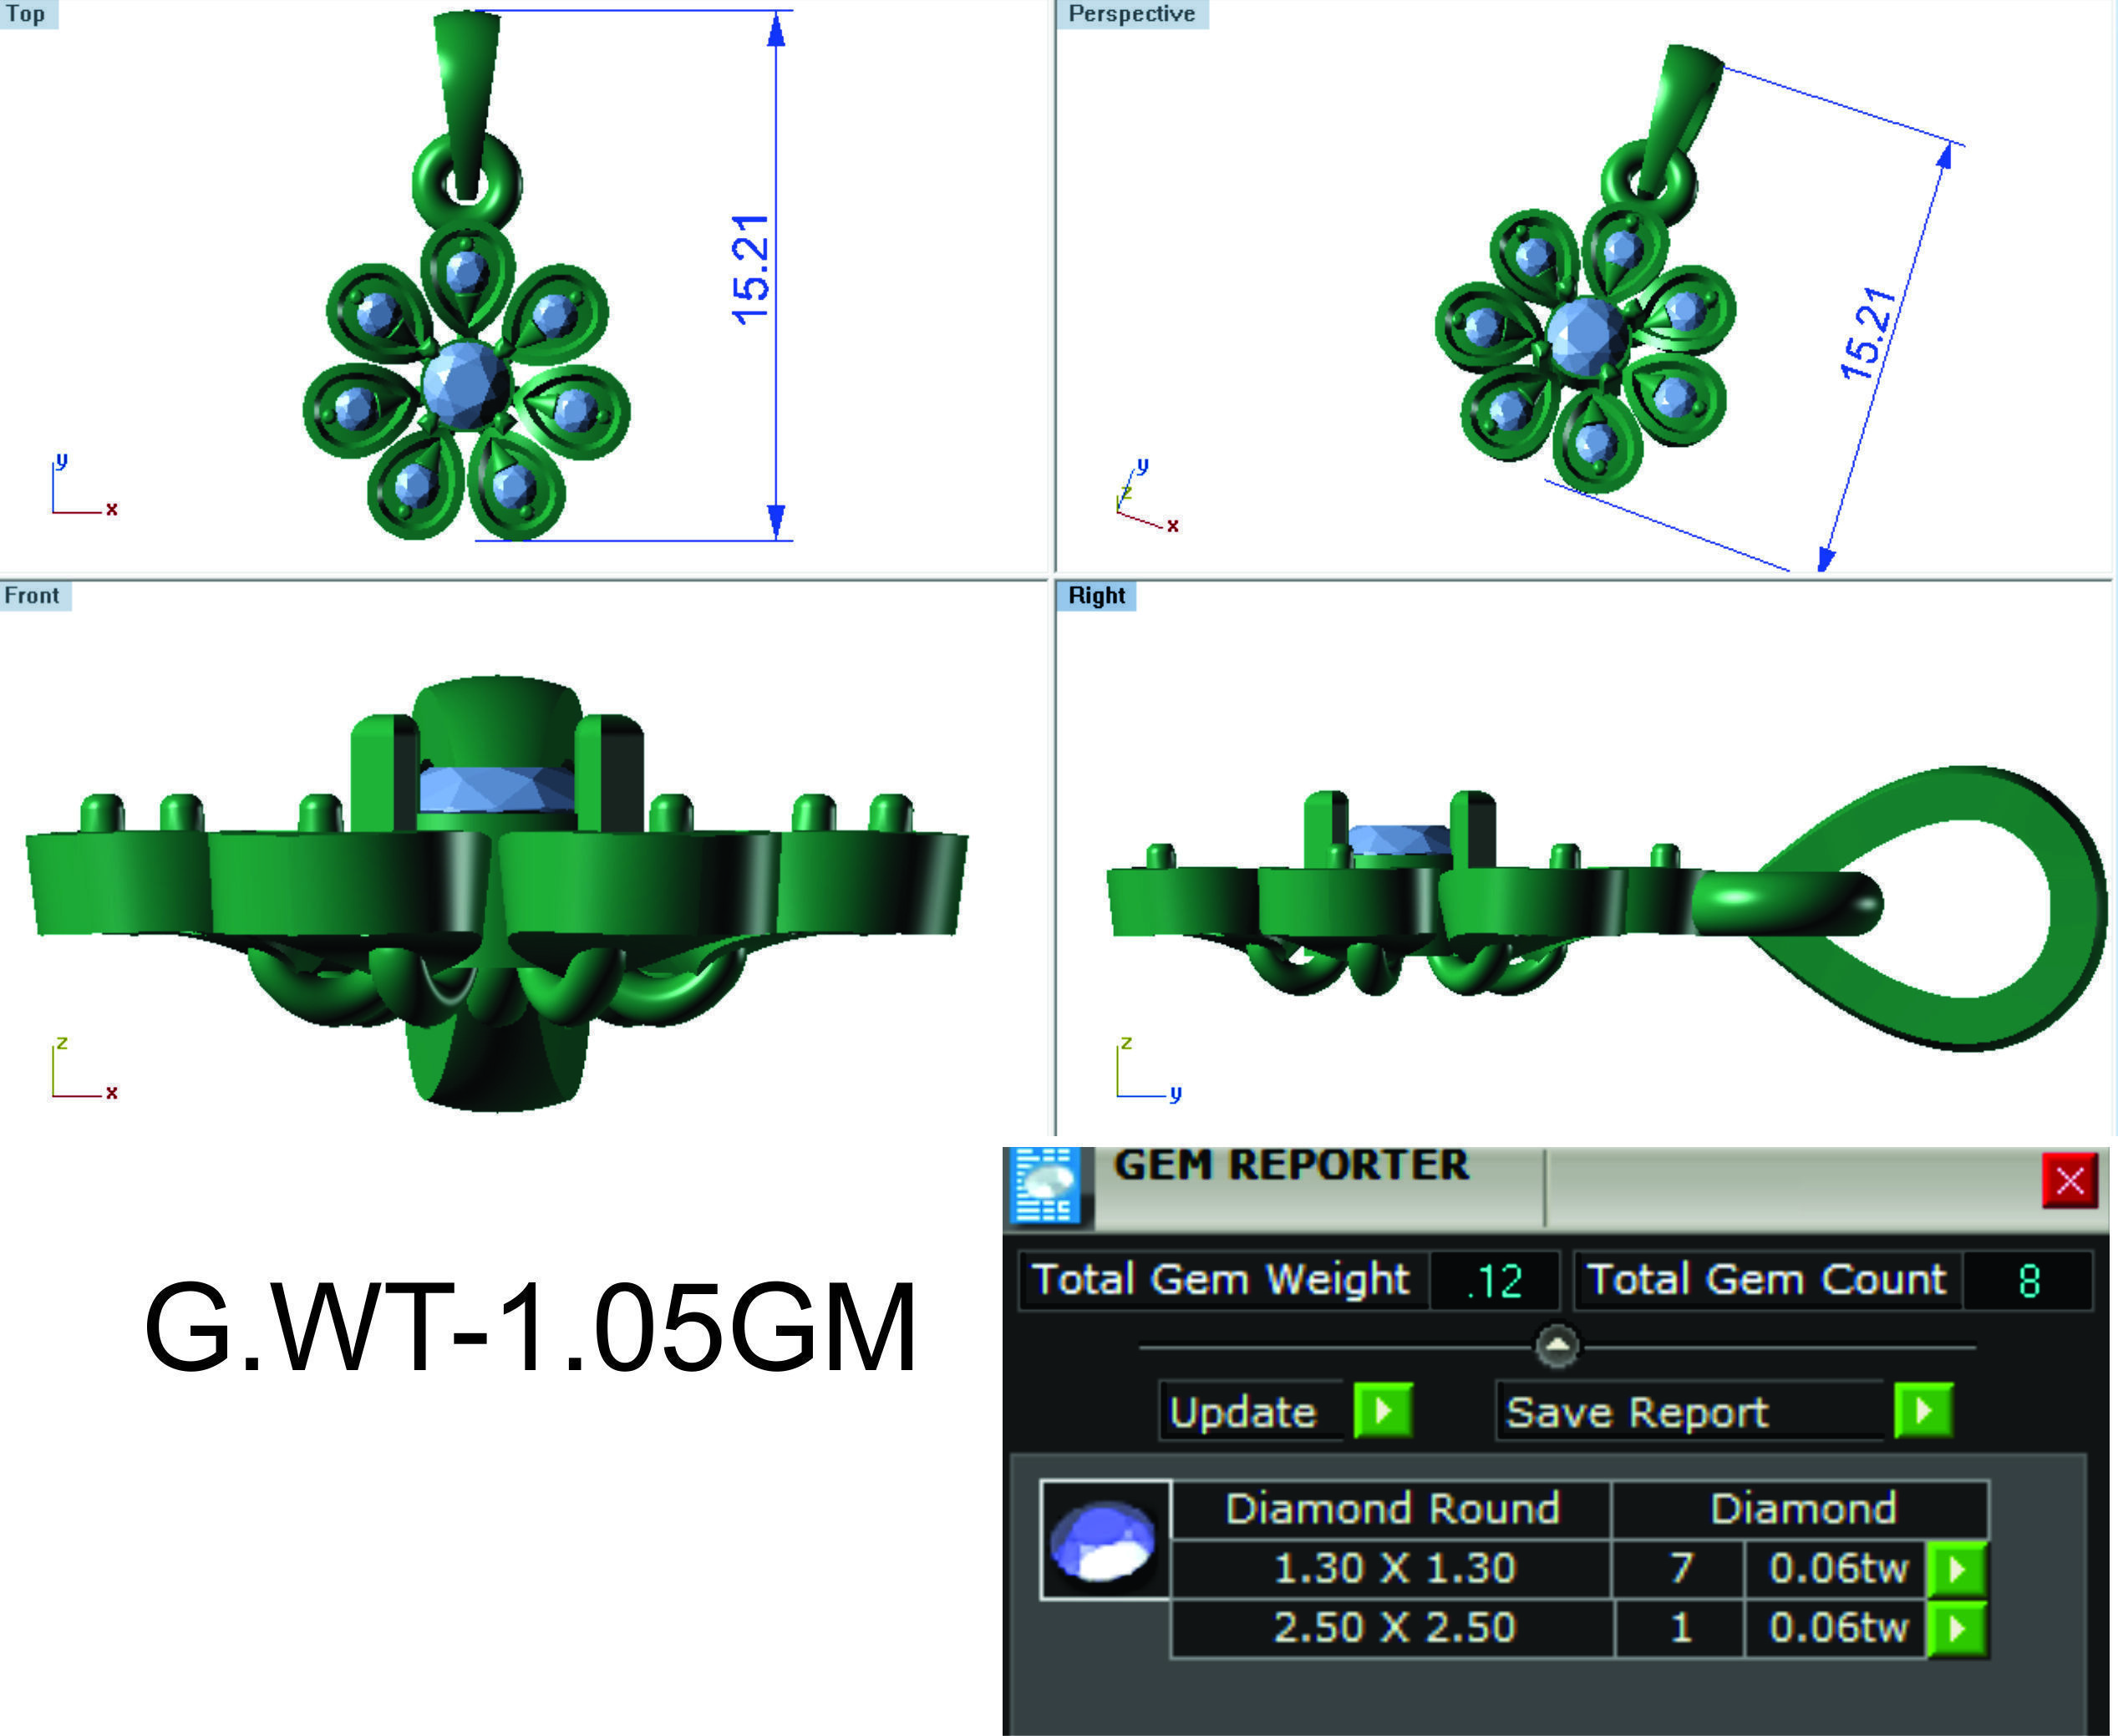Click the Update button

(x=1252, y=1412)
